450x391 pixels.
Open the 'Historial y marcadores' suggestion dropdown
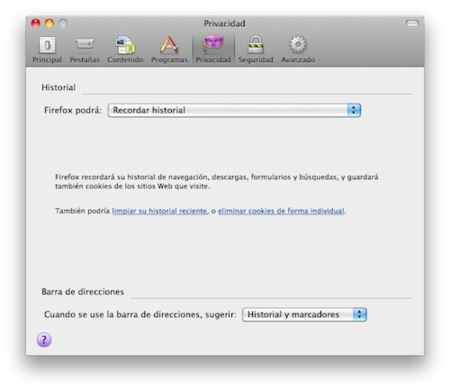tap(304, 315)
